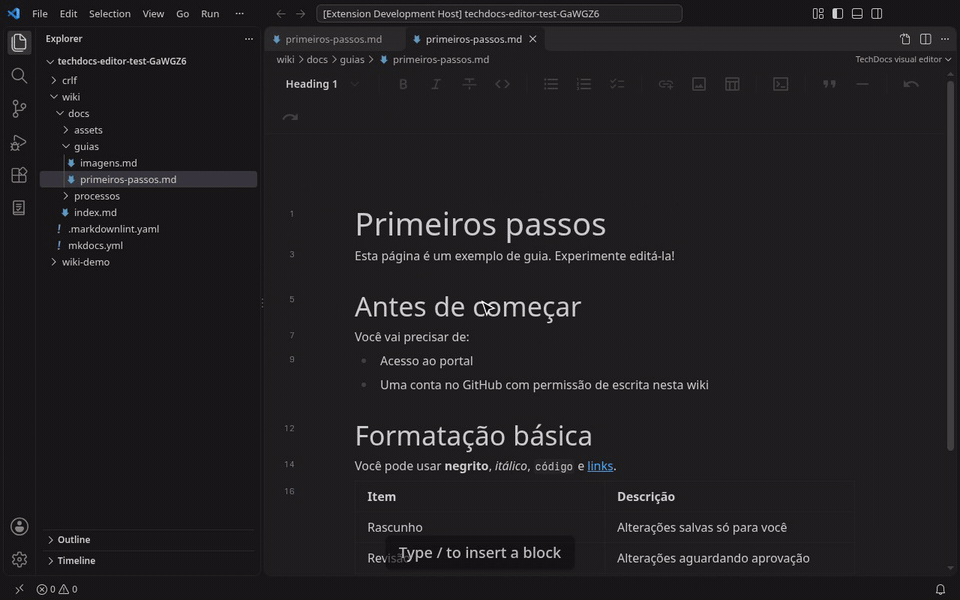Insert a horizontal rule

(x=863, y=84)
